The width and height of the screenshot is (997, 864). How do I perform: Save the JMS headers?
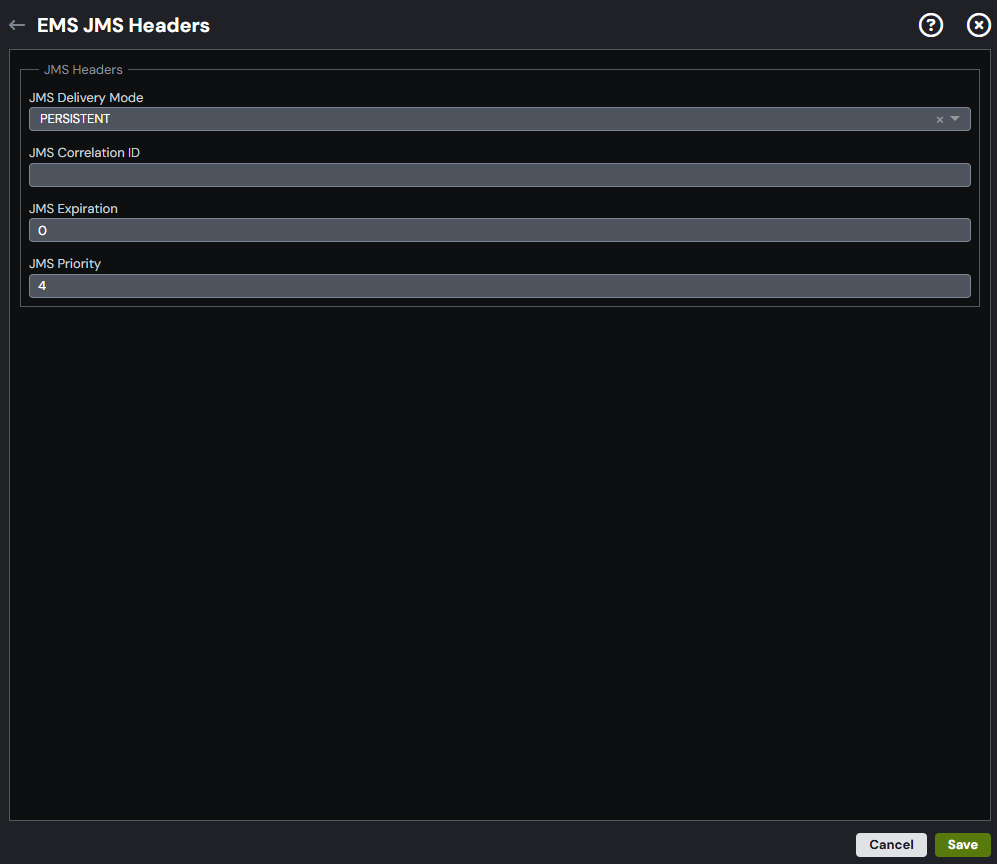[962, 844]
